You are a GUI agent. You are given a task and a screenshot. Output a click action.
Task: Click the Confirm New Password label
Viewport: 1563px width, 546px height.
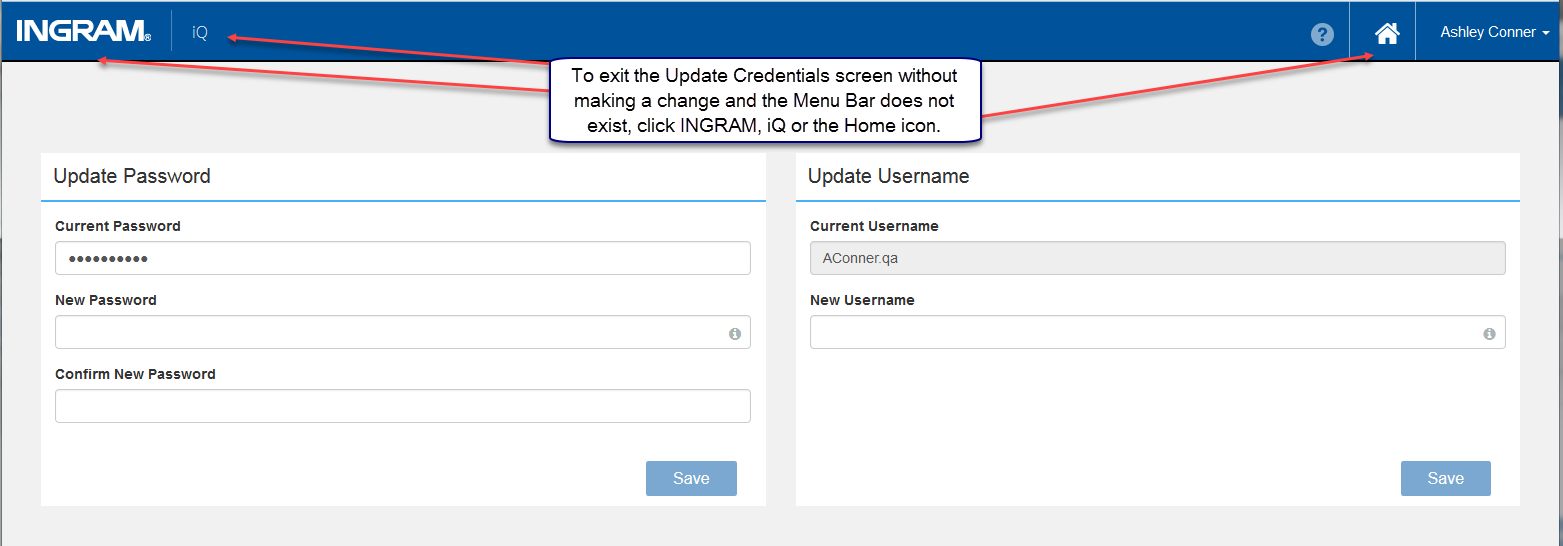point(135,374)
